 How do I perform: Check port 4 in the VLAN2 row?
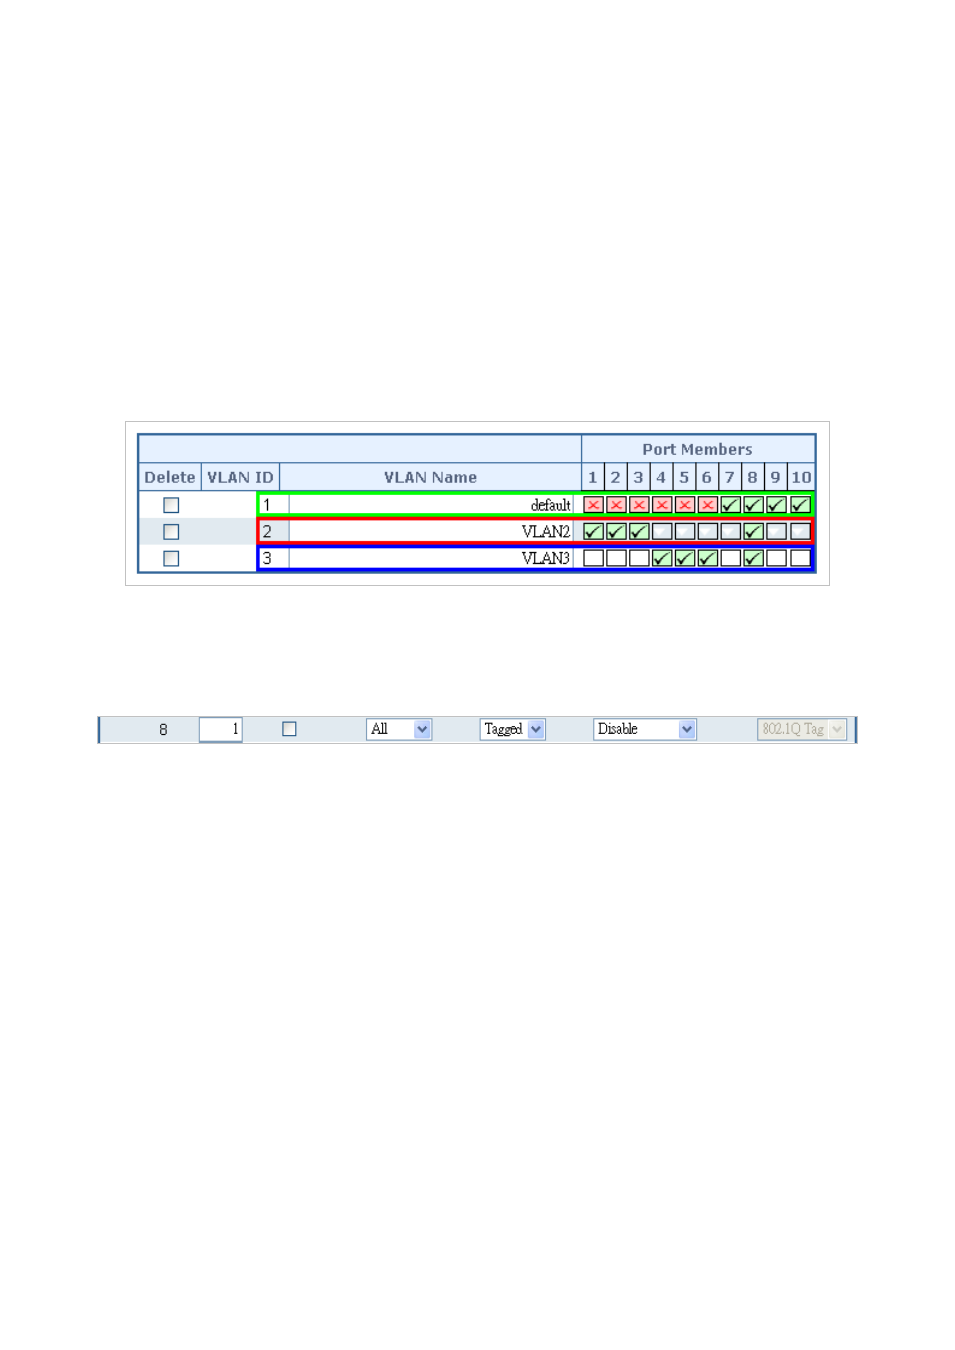[662, 532]
